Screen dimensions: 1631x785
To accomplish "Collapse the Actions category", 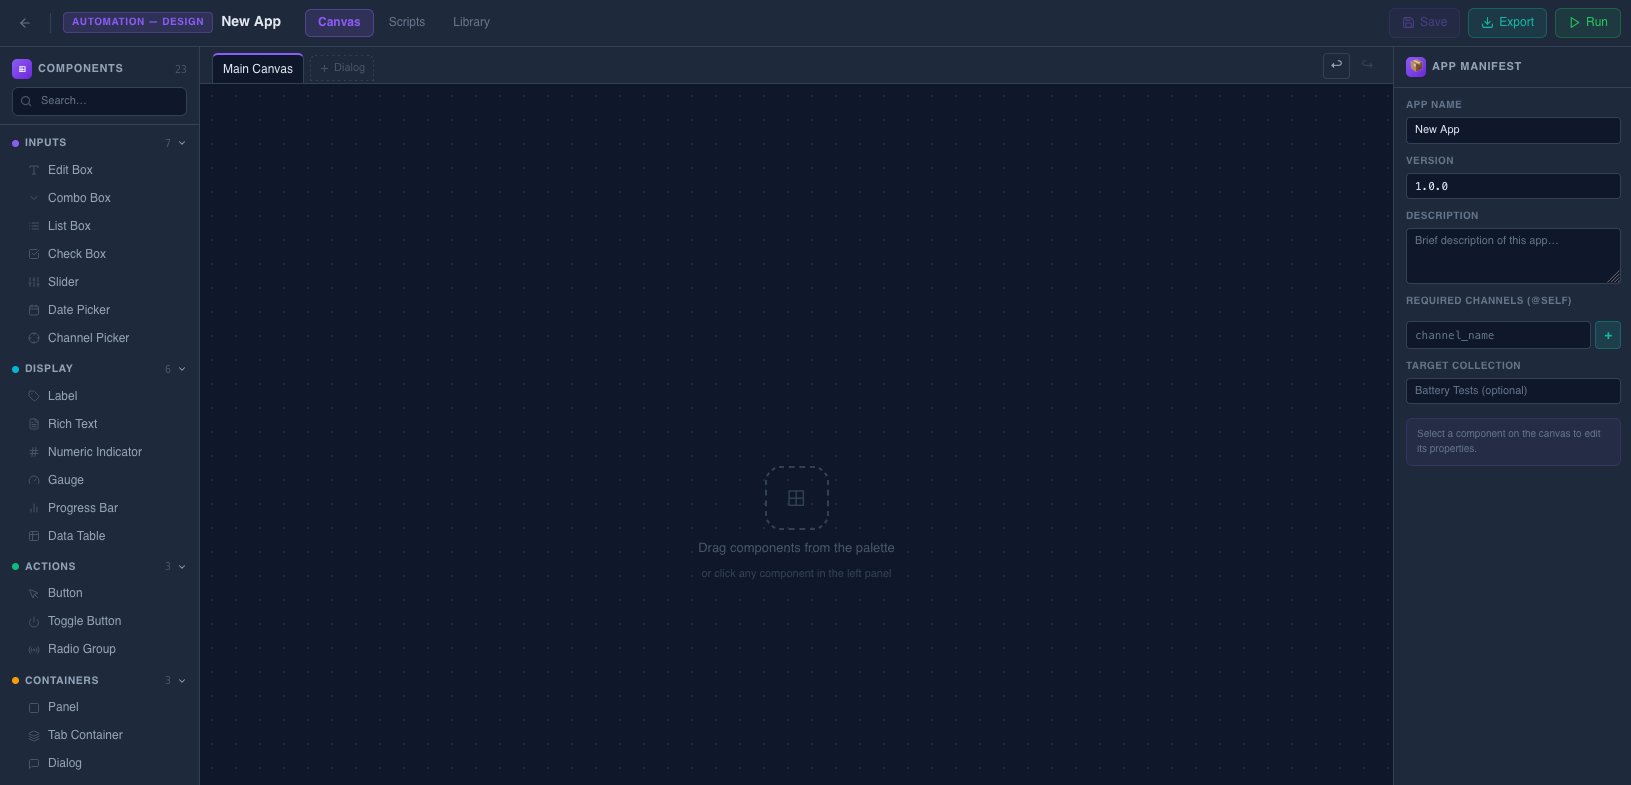I will click(x=182, y=567).
